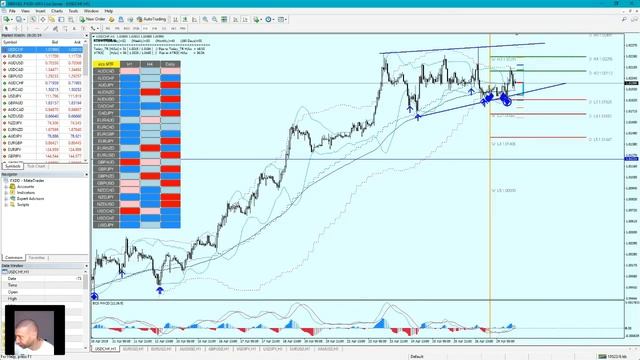Select the Vertical Line drawing tool
The image size is (640, 360).
(x=27, y=29)
